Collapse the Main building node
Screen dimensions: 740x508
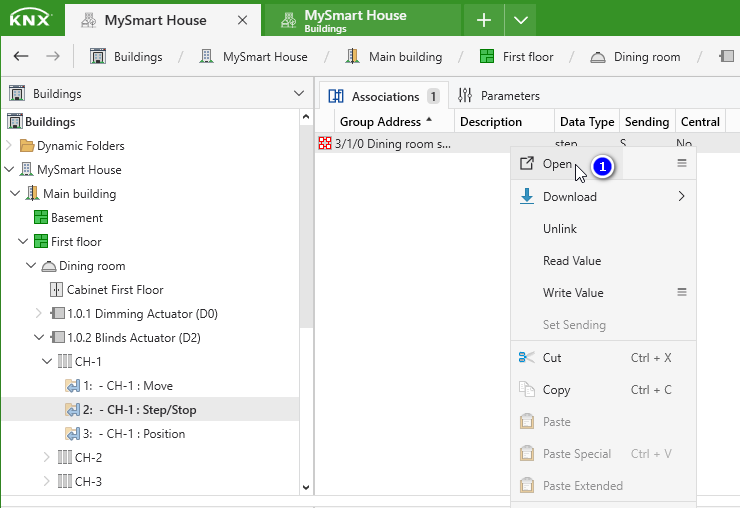pyautogui.click(x=15, y=193)
